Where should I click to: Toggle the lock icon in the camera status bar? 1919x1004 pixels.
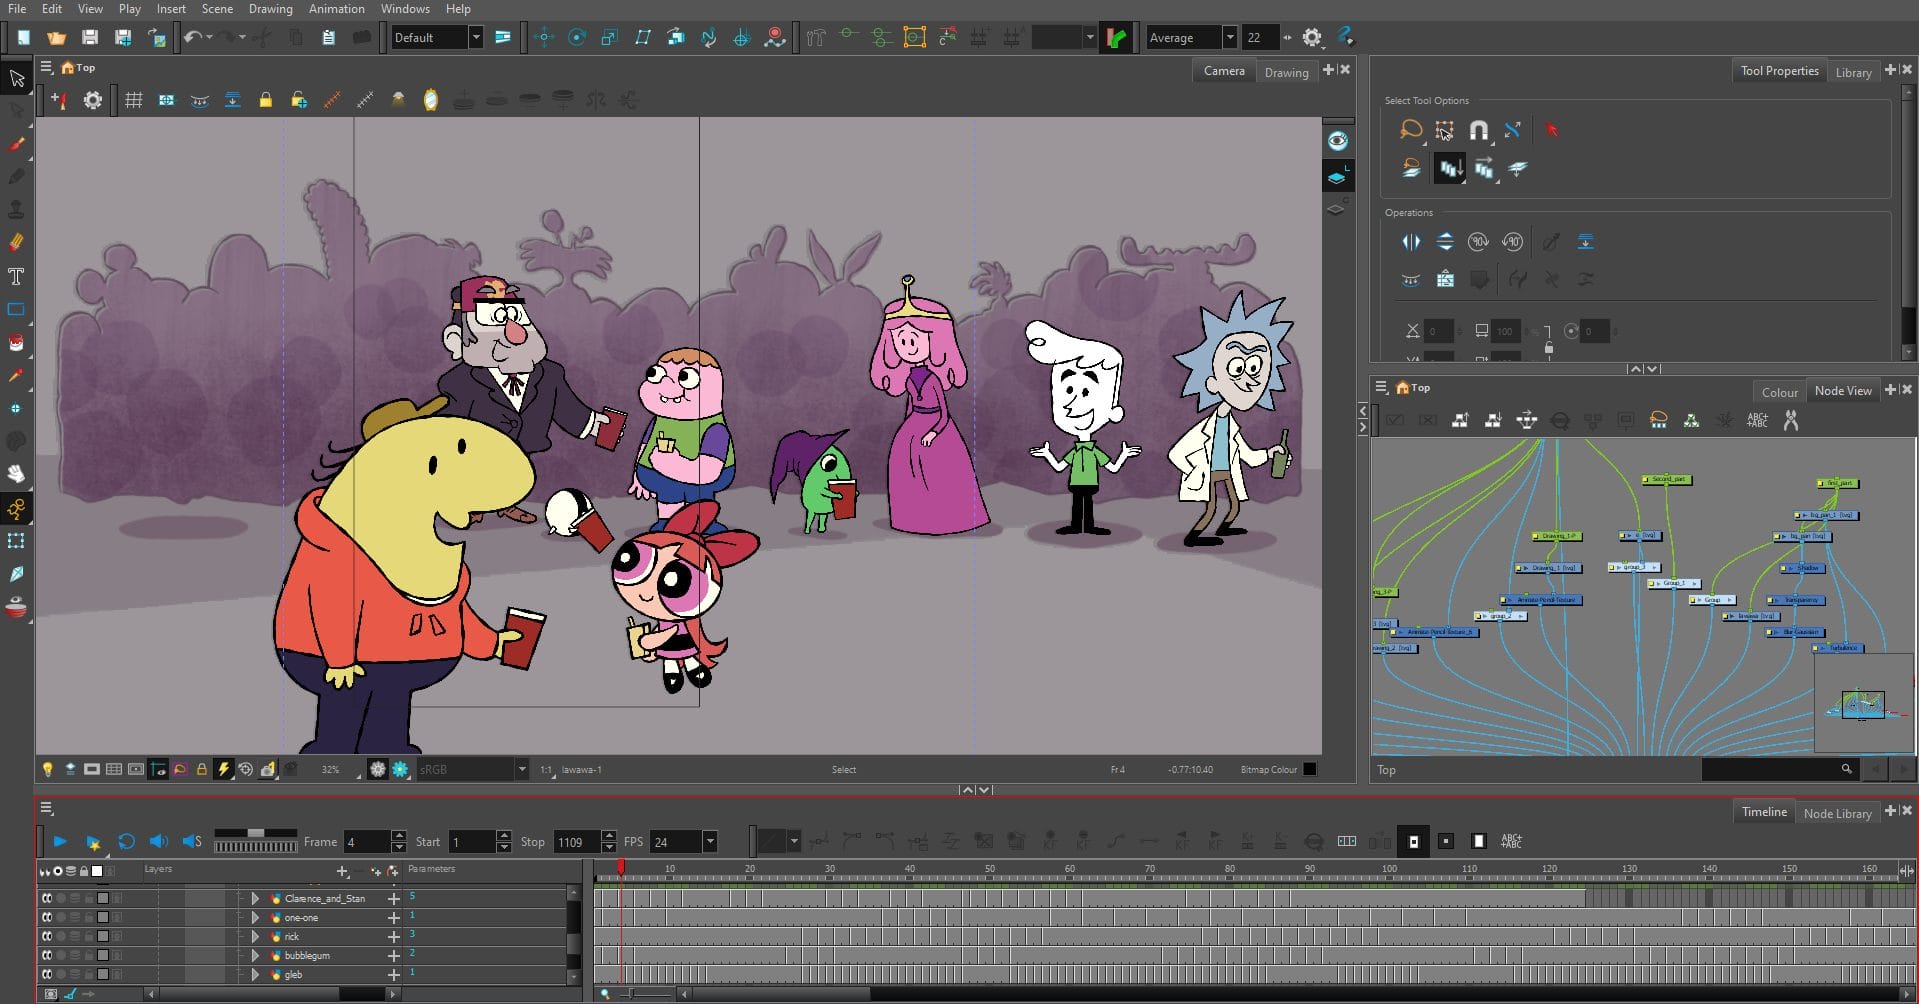tap(202, 769)
